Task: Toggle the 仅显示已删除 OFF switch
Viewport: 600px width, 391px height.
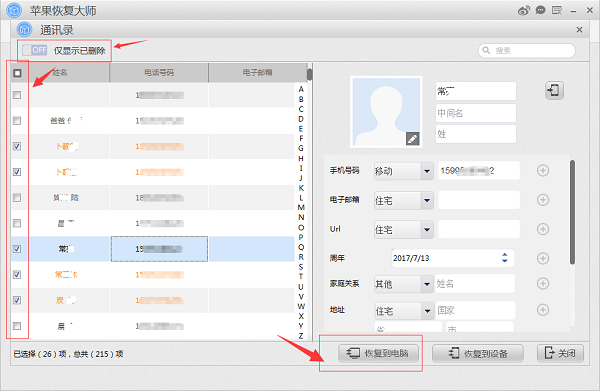Action: [x=34, y=50]
